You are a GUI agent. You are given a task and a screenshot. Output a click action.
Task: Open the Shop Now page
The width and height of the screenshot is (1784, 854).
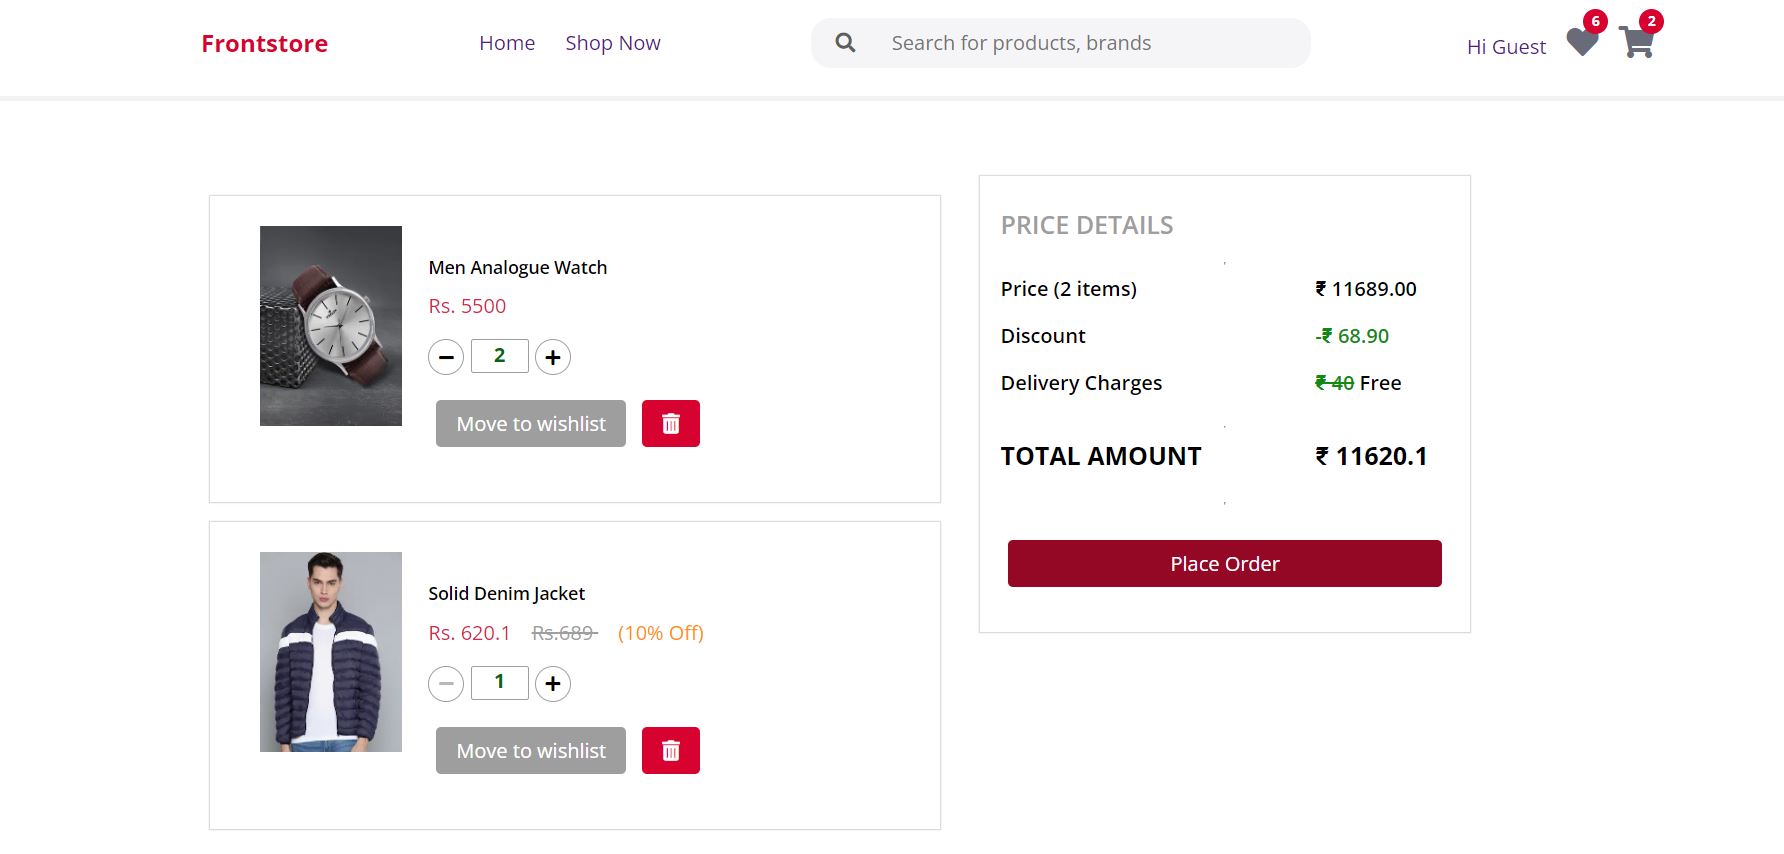click(612, 43)
